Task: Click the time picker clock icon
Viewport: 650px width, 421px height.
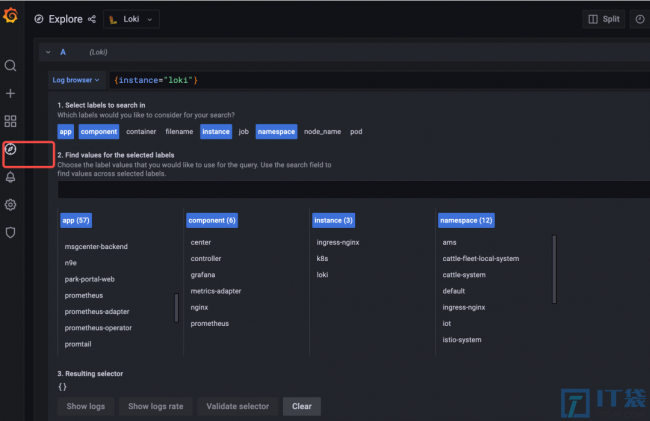Action: 640,19
